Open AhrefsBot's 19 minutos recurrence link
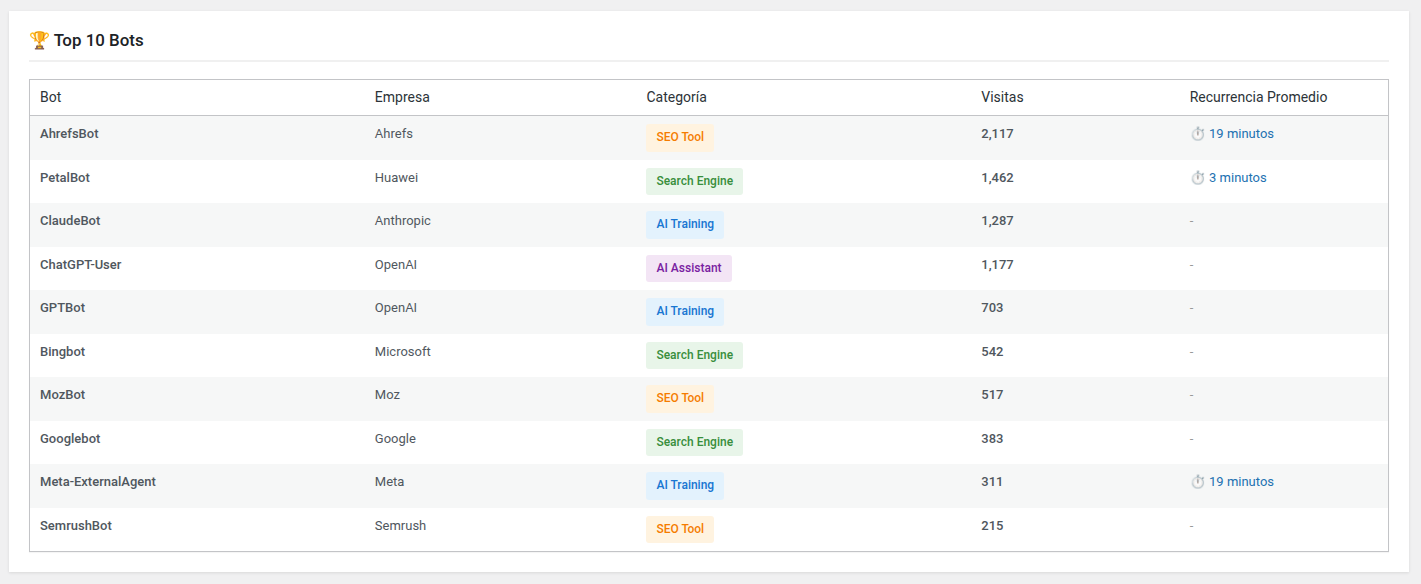Viewport: 1421px width, 584px height. tap(1241, 134)
